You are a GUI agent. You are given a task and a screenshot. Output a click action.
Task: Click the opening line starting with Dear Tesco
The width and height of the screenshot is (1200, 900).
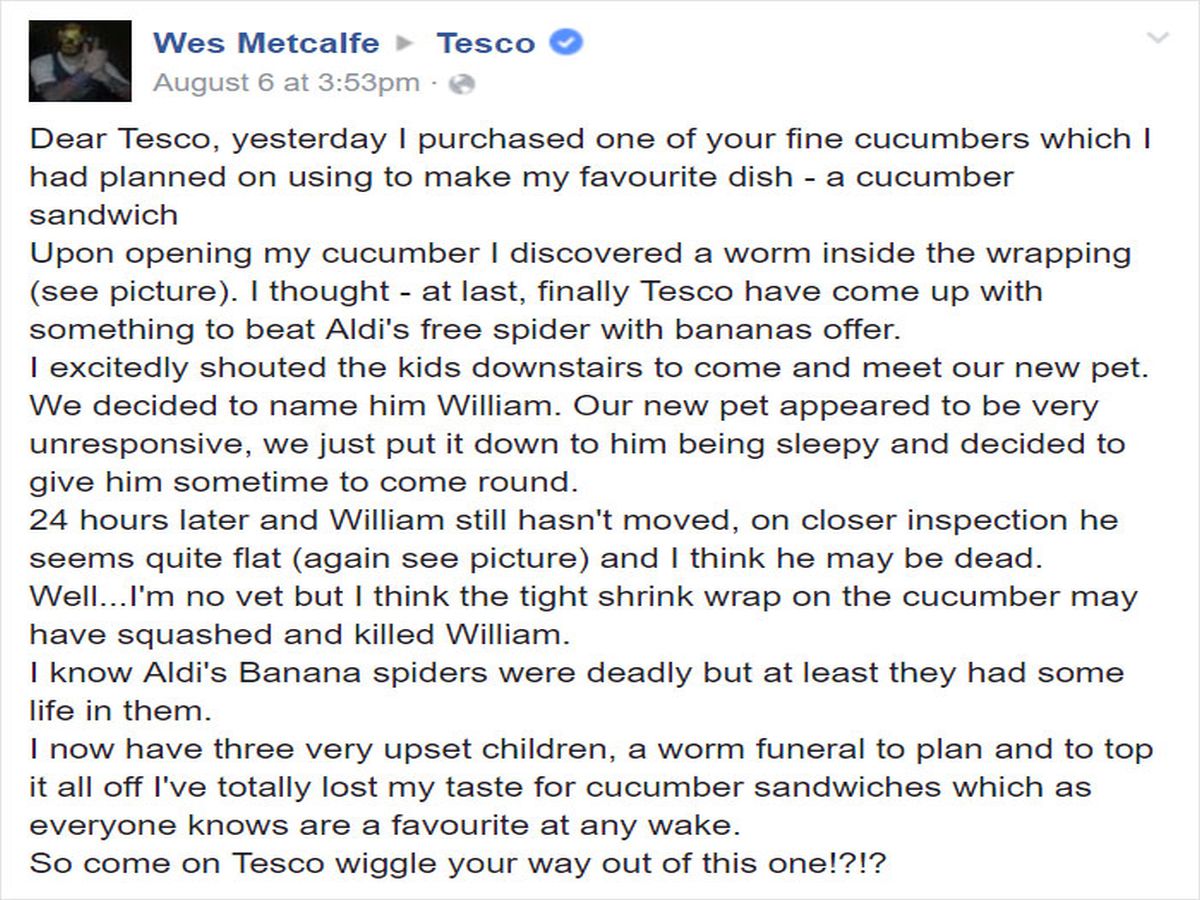pyautogui.click(x=400, y=138)
